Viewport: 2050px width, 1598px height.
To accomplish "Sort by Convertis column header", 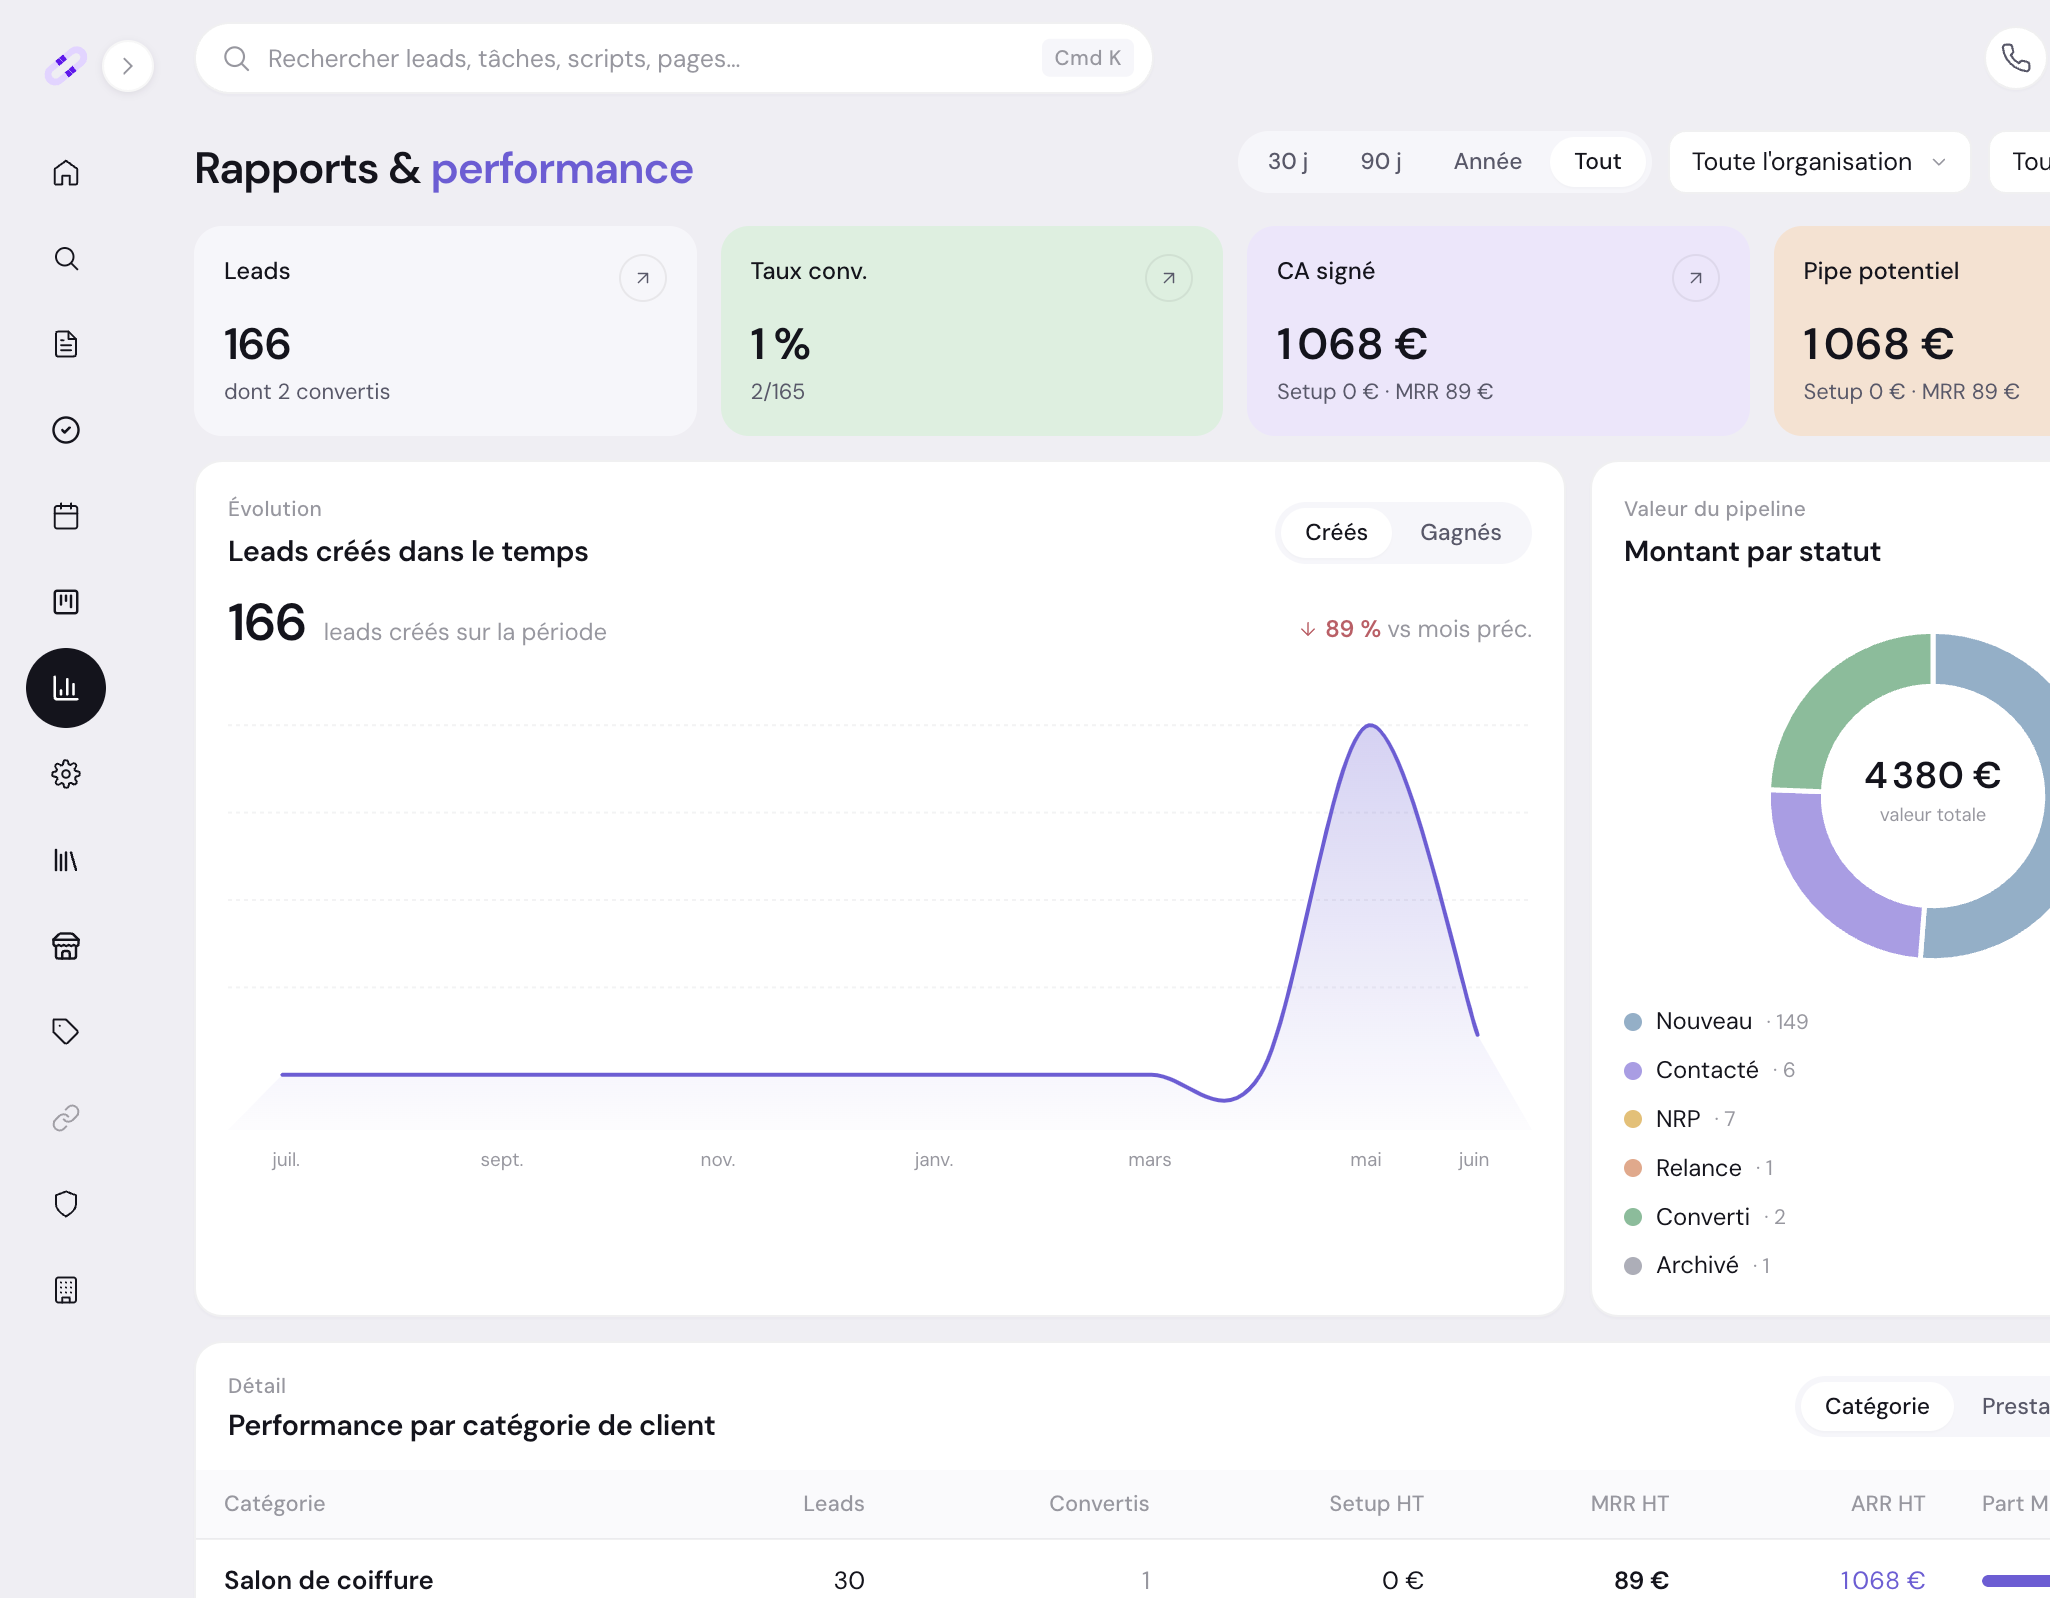I will coord(1099,1504).
